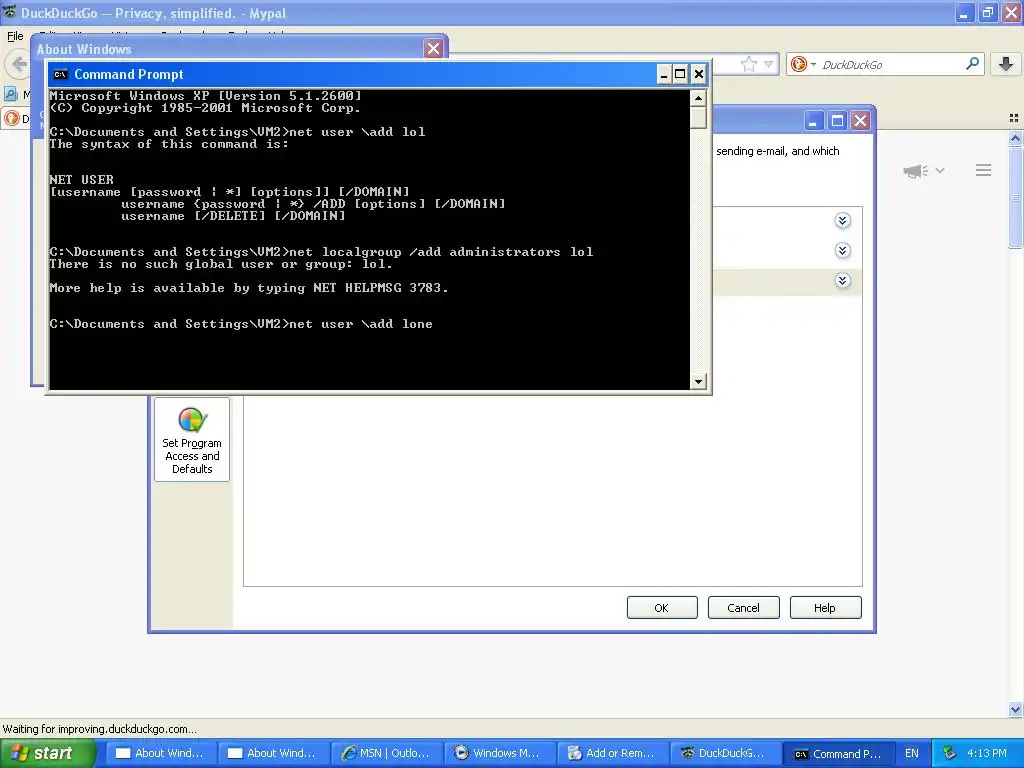
Task: Switch to Add or Remove Programs taskbar item
Action: tap(612, 753)
